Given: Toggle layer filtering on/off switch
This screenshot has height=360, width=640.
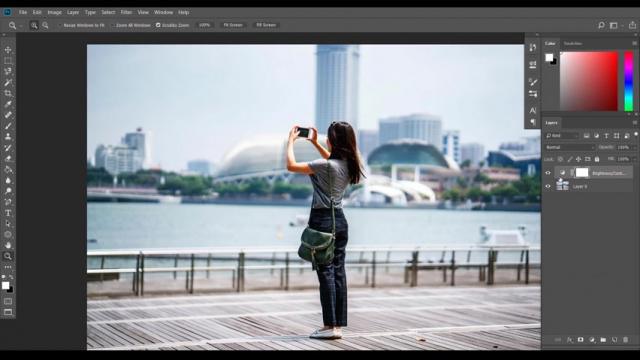Looking at the screenshot, I should [x=636, y=134].
